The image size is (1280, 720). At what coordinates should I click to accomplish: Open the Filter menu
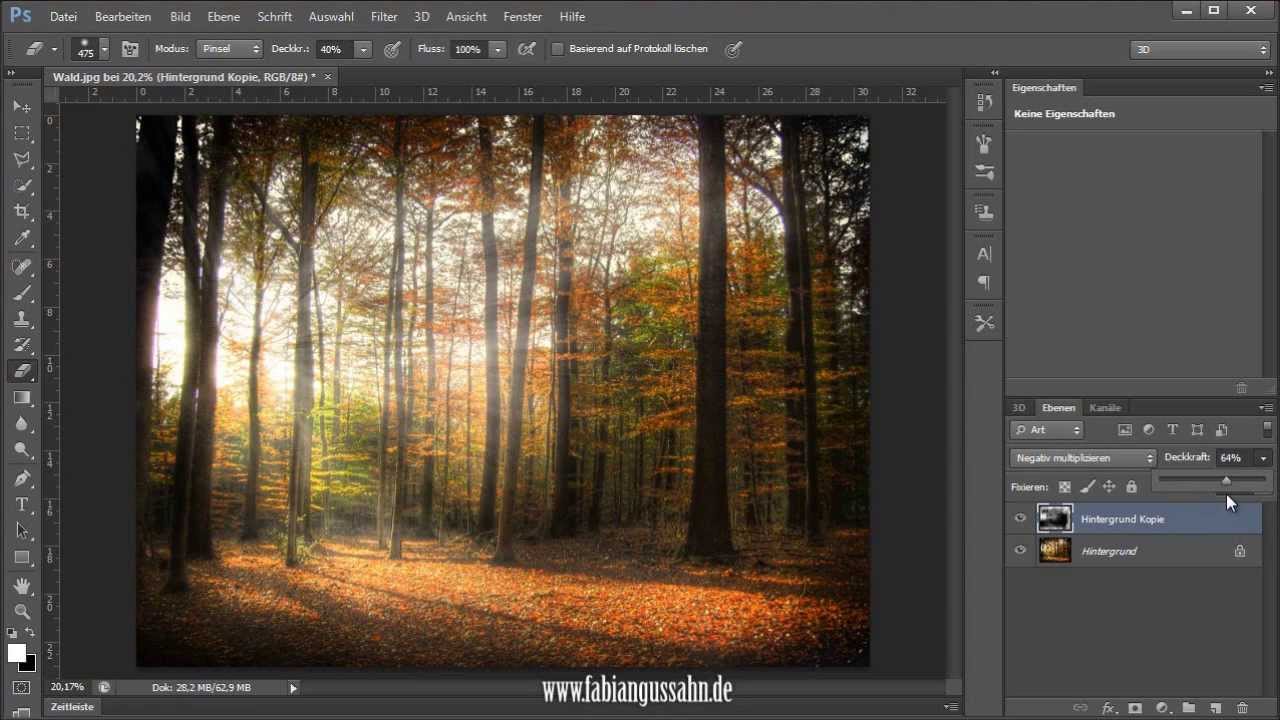(x=384, y=17)
